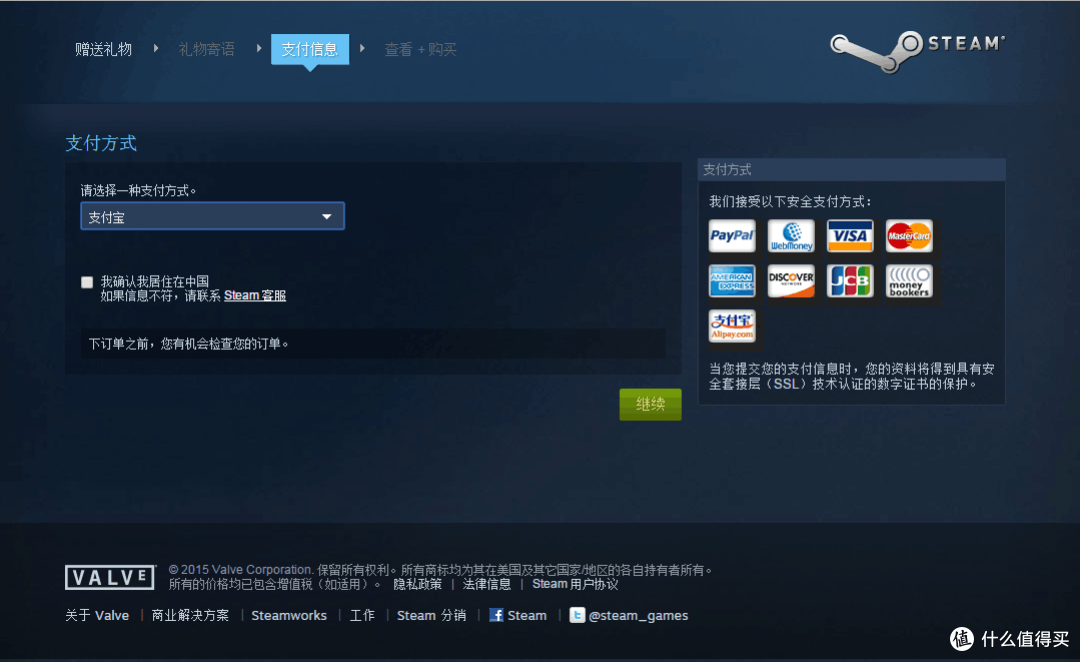The width and height of the screenshot is (1080, 662).
Task: Click the 支付方式 side panel header
Action: [851, 169]
